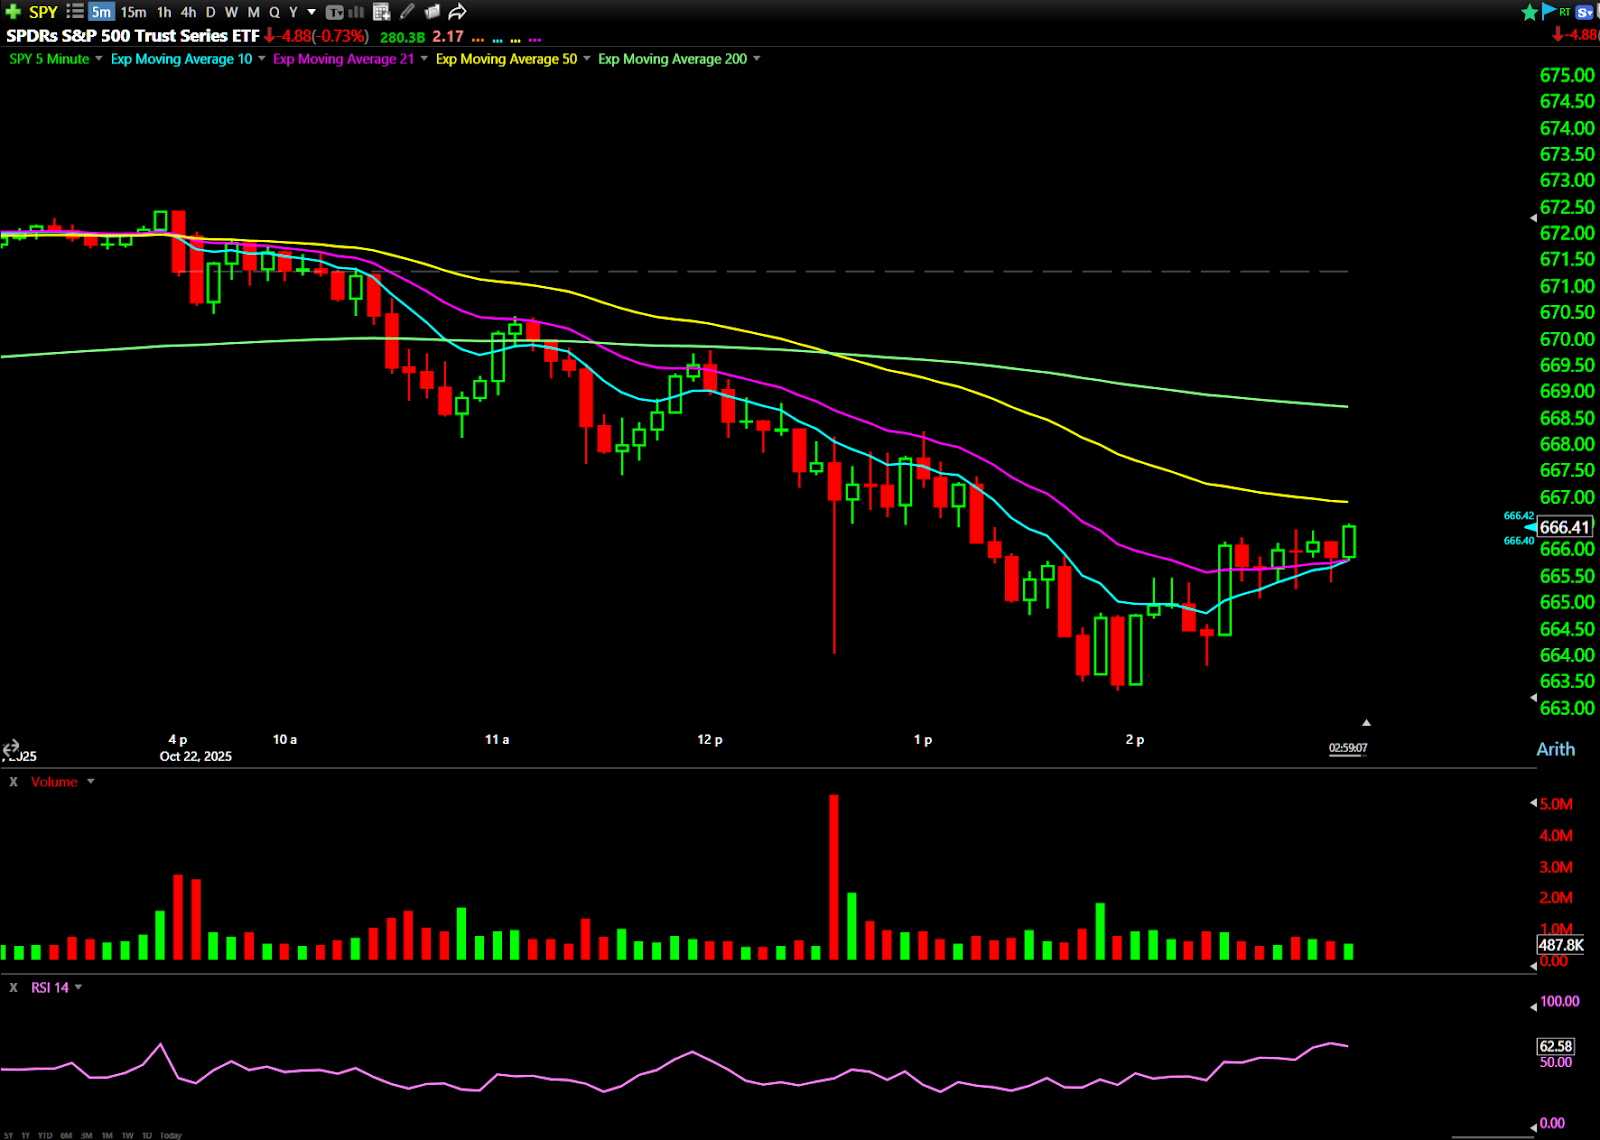Open the watchlist list icon beside SPY
Viewport: 1600px width, 1140px height.
click(75, 12)
